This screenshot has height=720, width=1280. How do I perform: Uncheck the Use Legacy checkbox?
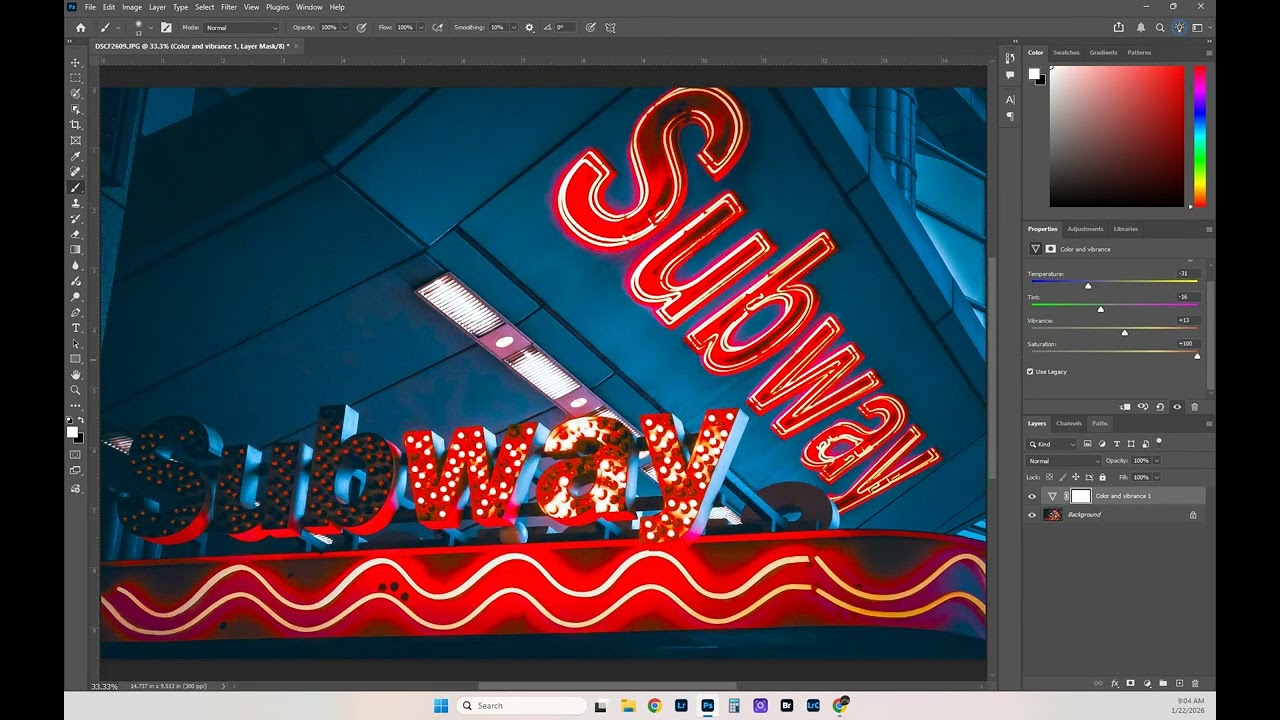click(x=1031, y=371)
